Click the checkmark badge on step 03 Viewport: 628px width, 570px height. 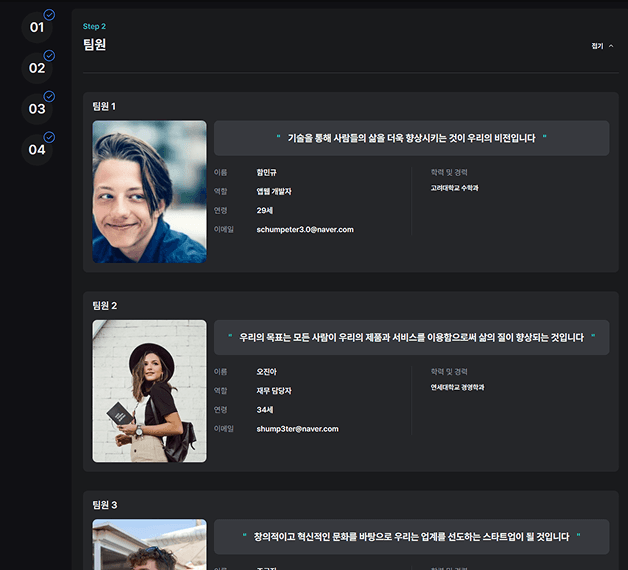pos(49,97)
